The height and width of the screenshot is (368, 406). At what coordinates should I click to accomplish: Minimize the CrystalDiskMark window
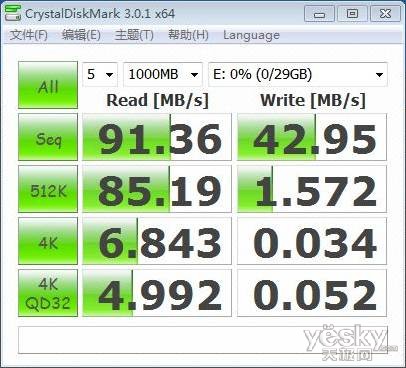pos(319,14)
